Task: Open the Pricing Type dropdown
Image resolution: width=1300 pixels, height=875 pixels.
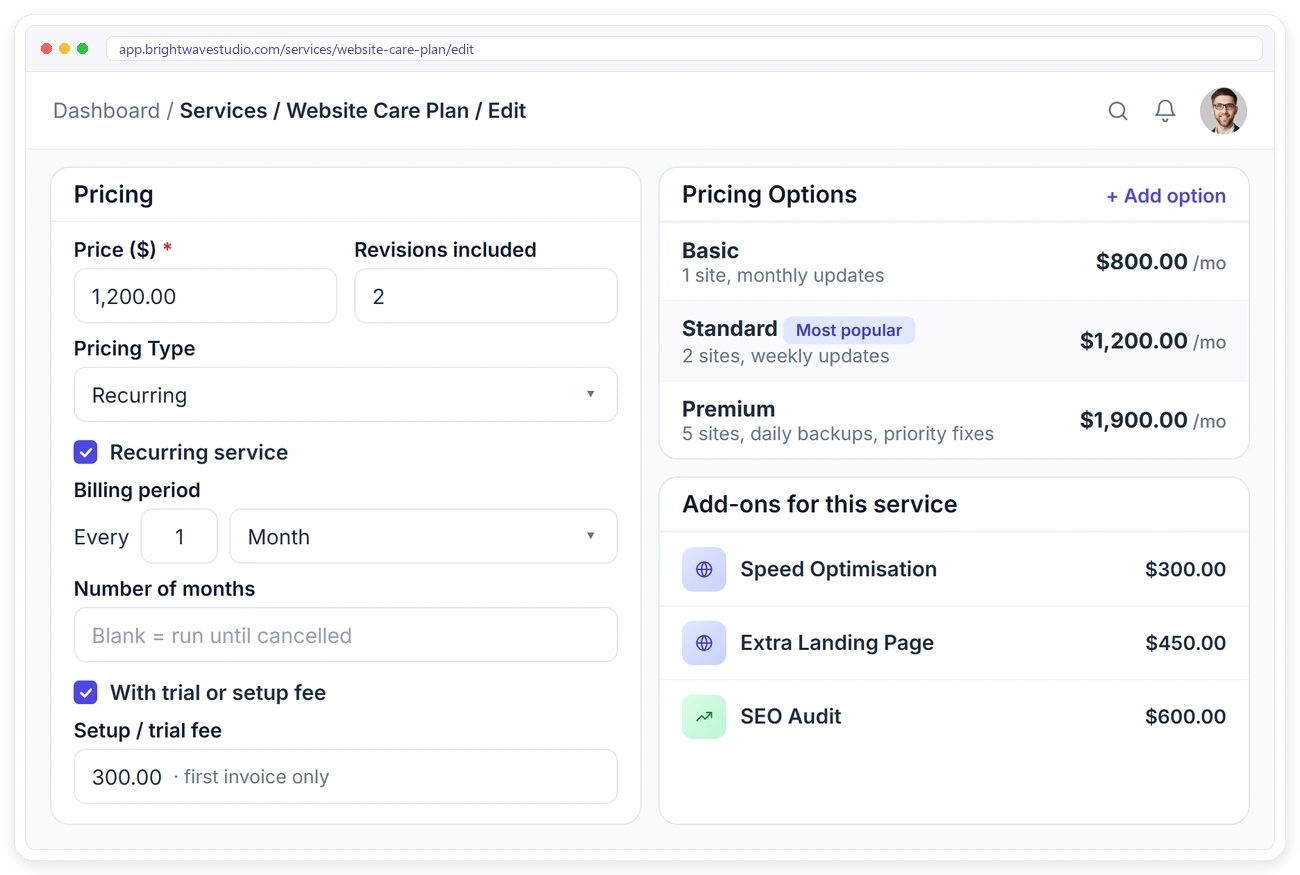Action: click(x=345, y=395)
